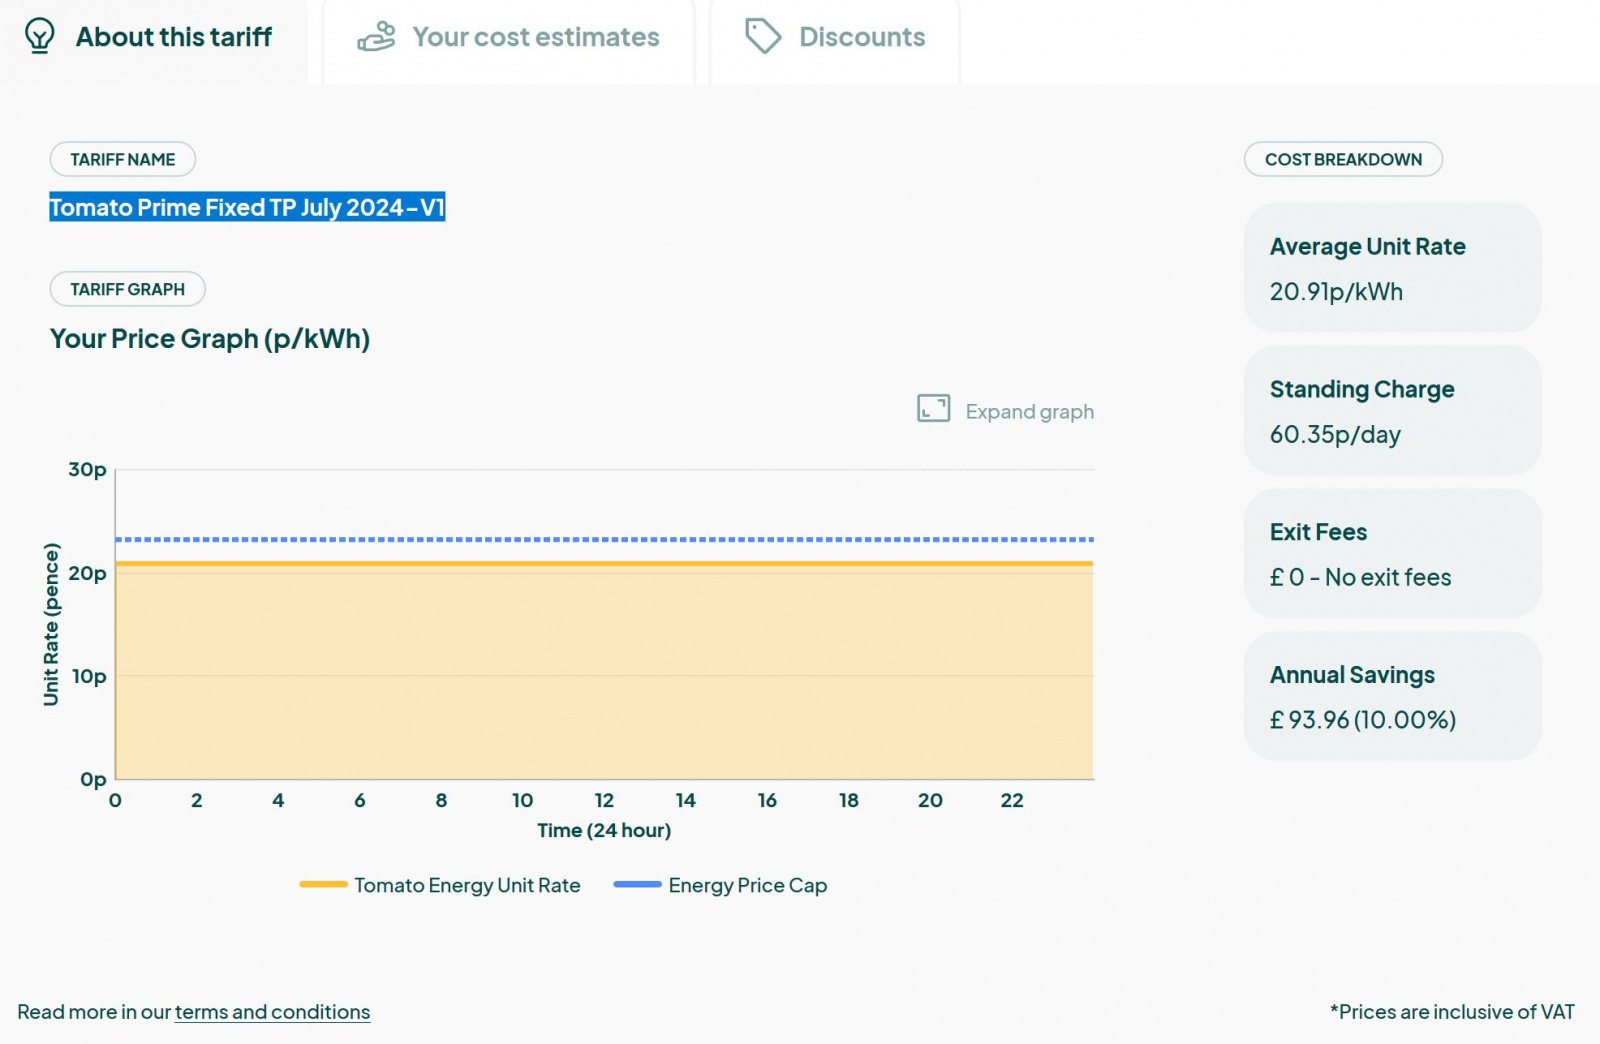Click the Unit Rate (pence) axis title
This screenshot has width=1600, height=1044.
(51, 624)
